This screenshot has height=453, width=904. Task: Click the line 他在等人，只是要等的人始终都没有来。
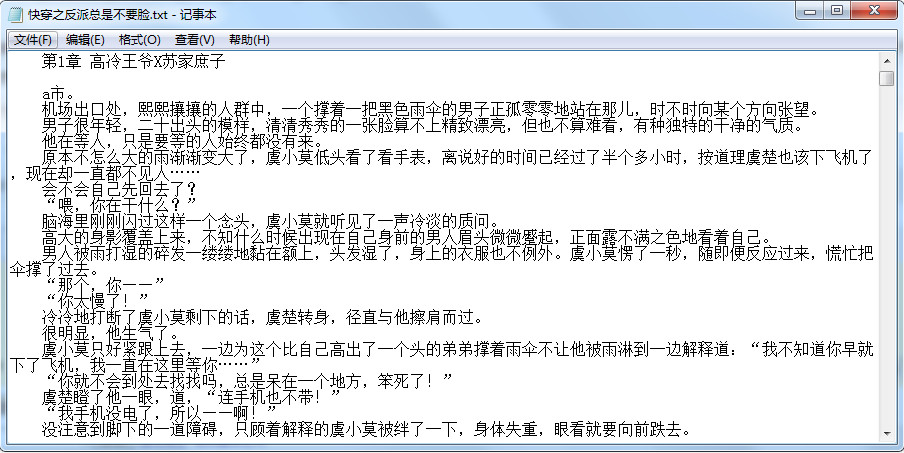[182, 141]
